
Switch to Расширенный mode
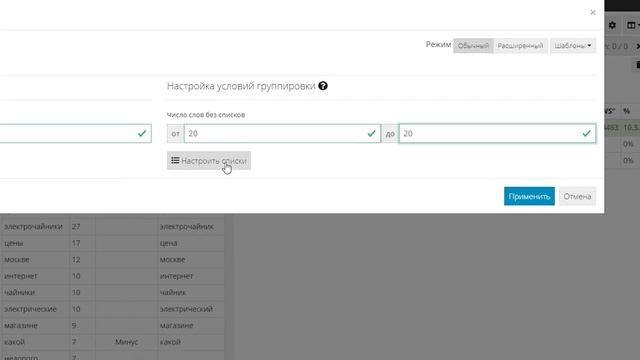click(x=520, y=46)
